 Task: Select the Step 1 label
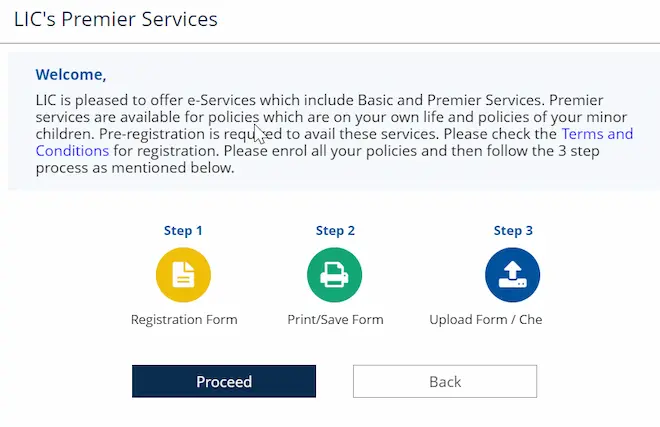point(183,230)
